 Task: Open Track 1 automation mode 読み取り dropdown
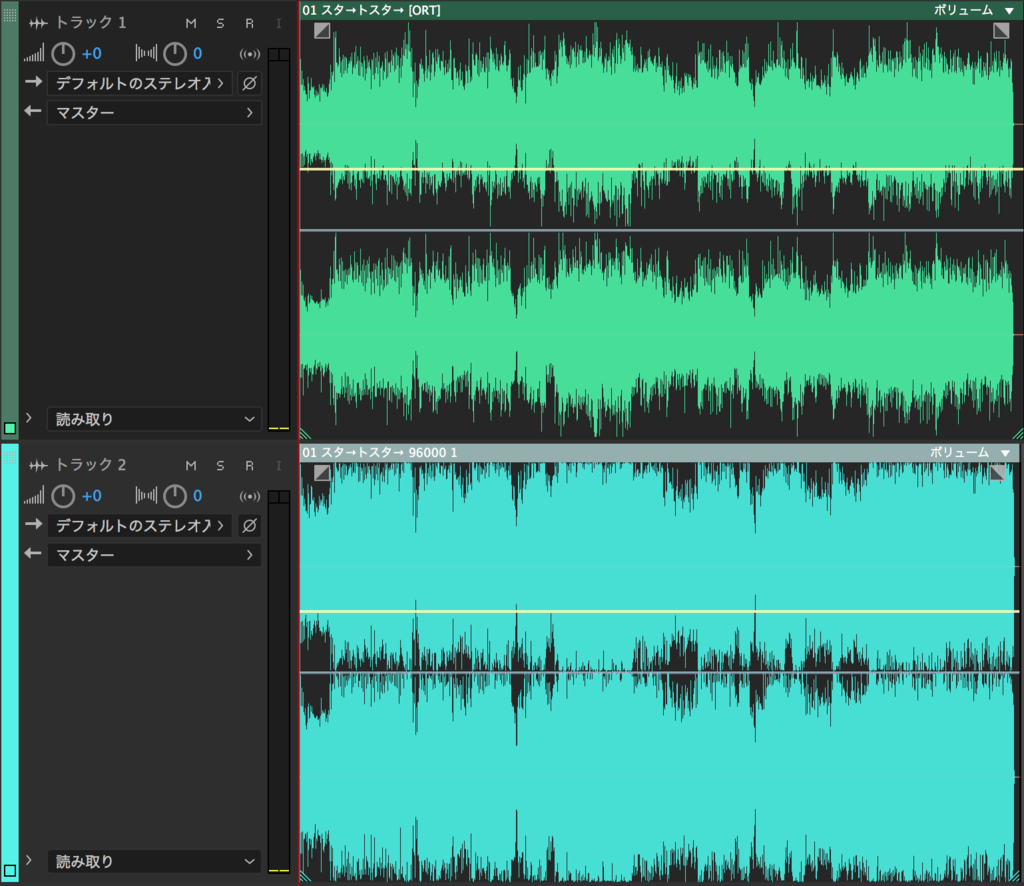[x=154, y=419]
